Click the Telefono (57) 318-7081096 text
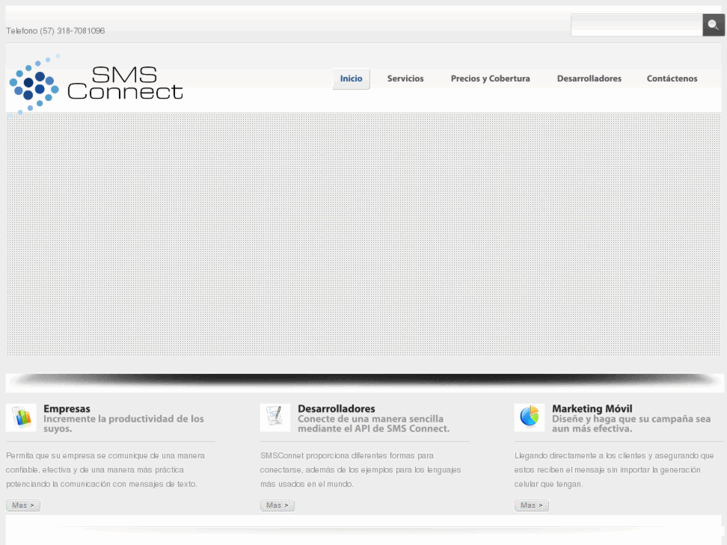Screen dimensions: 727x545 tap(56, 31)
